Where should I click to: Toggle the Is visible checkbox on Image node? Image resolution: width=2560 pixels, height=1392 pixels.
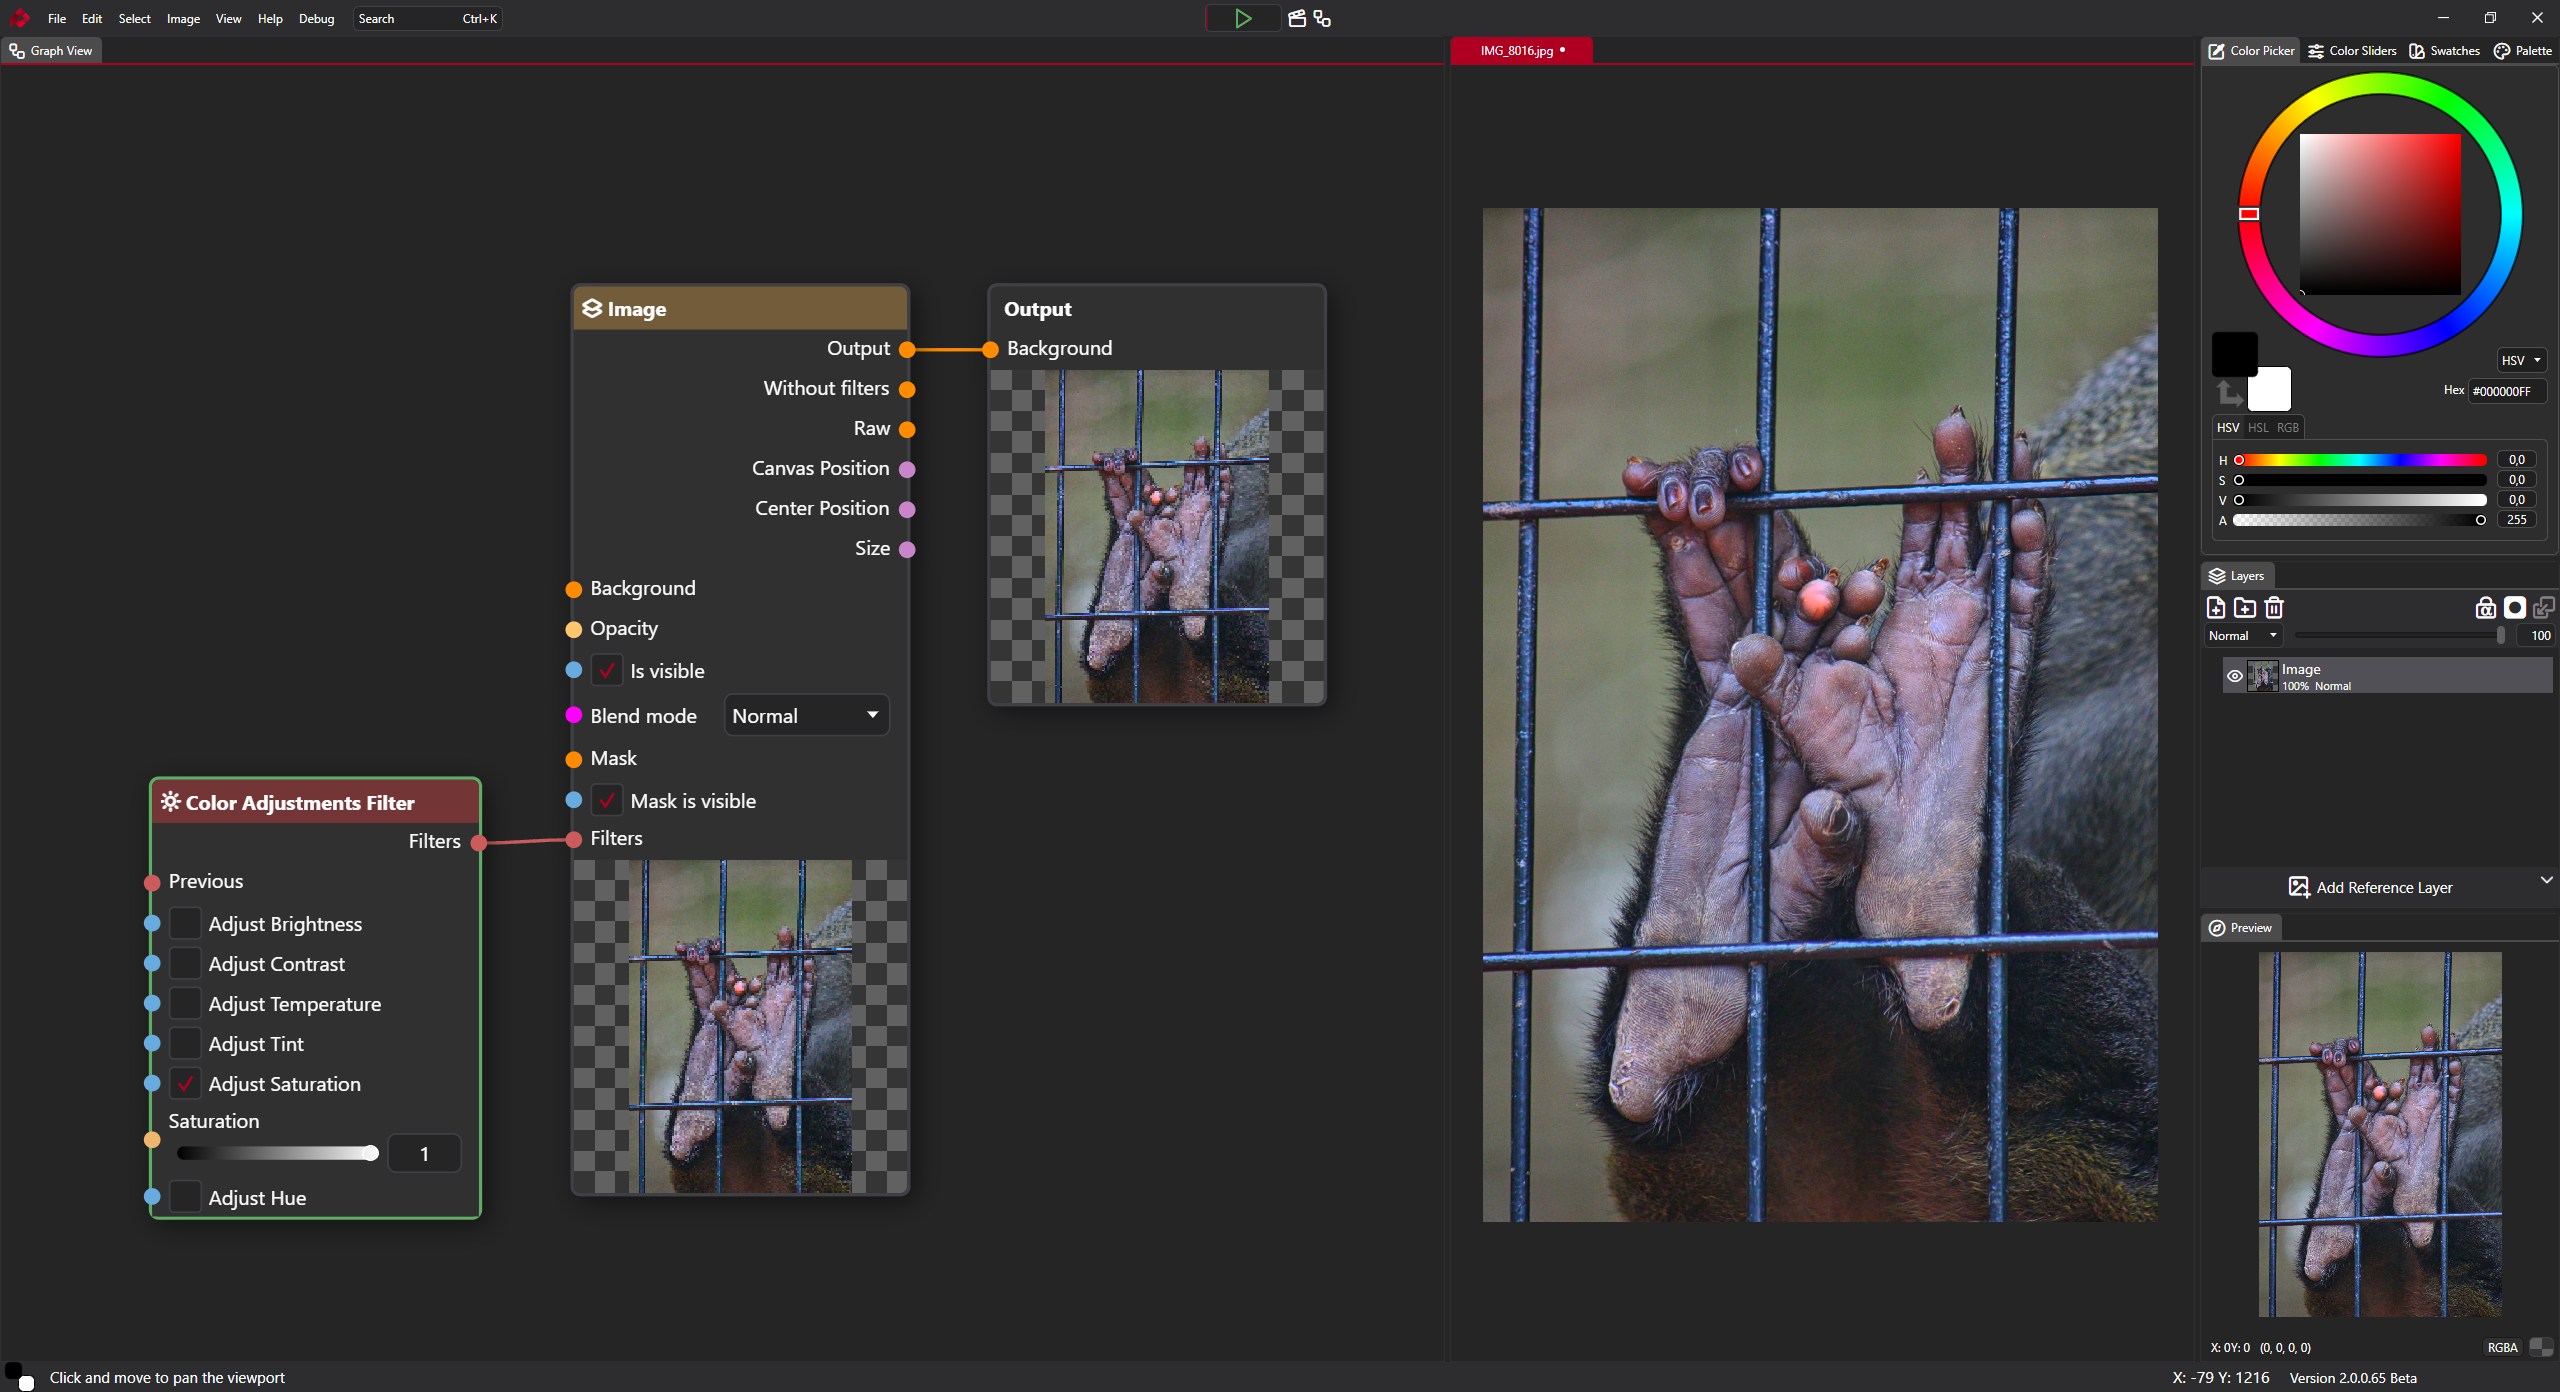pos(607,670)
